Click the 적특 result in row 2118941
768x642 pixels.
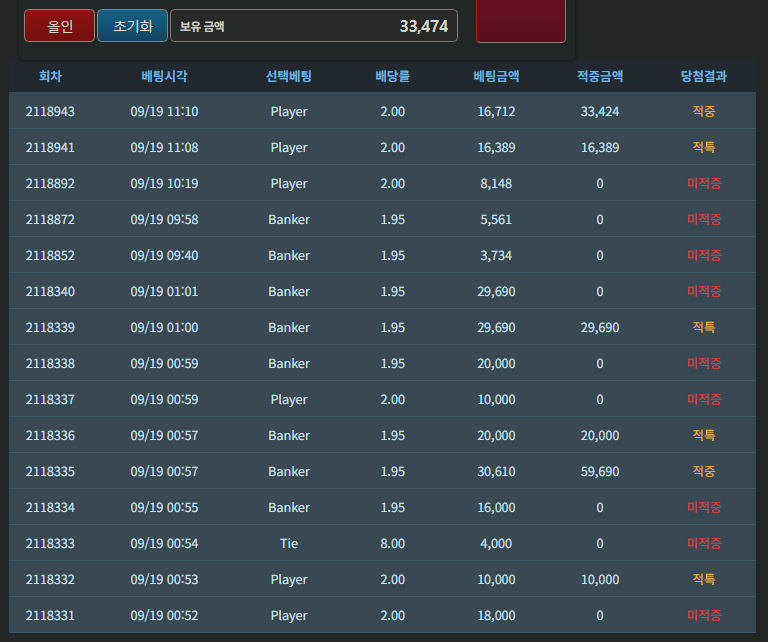click(x=703, y=147)
